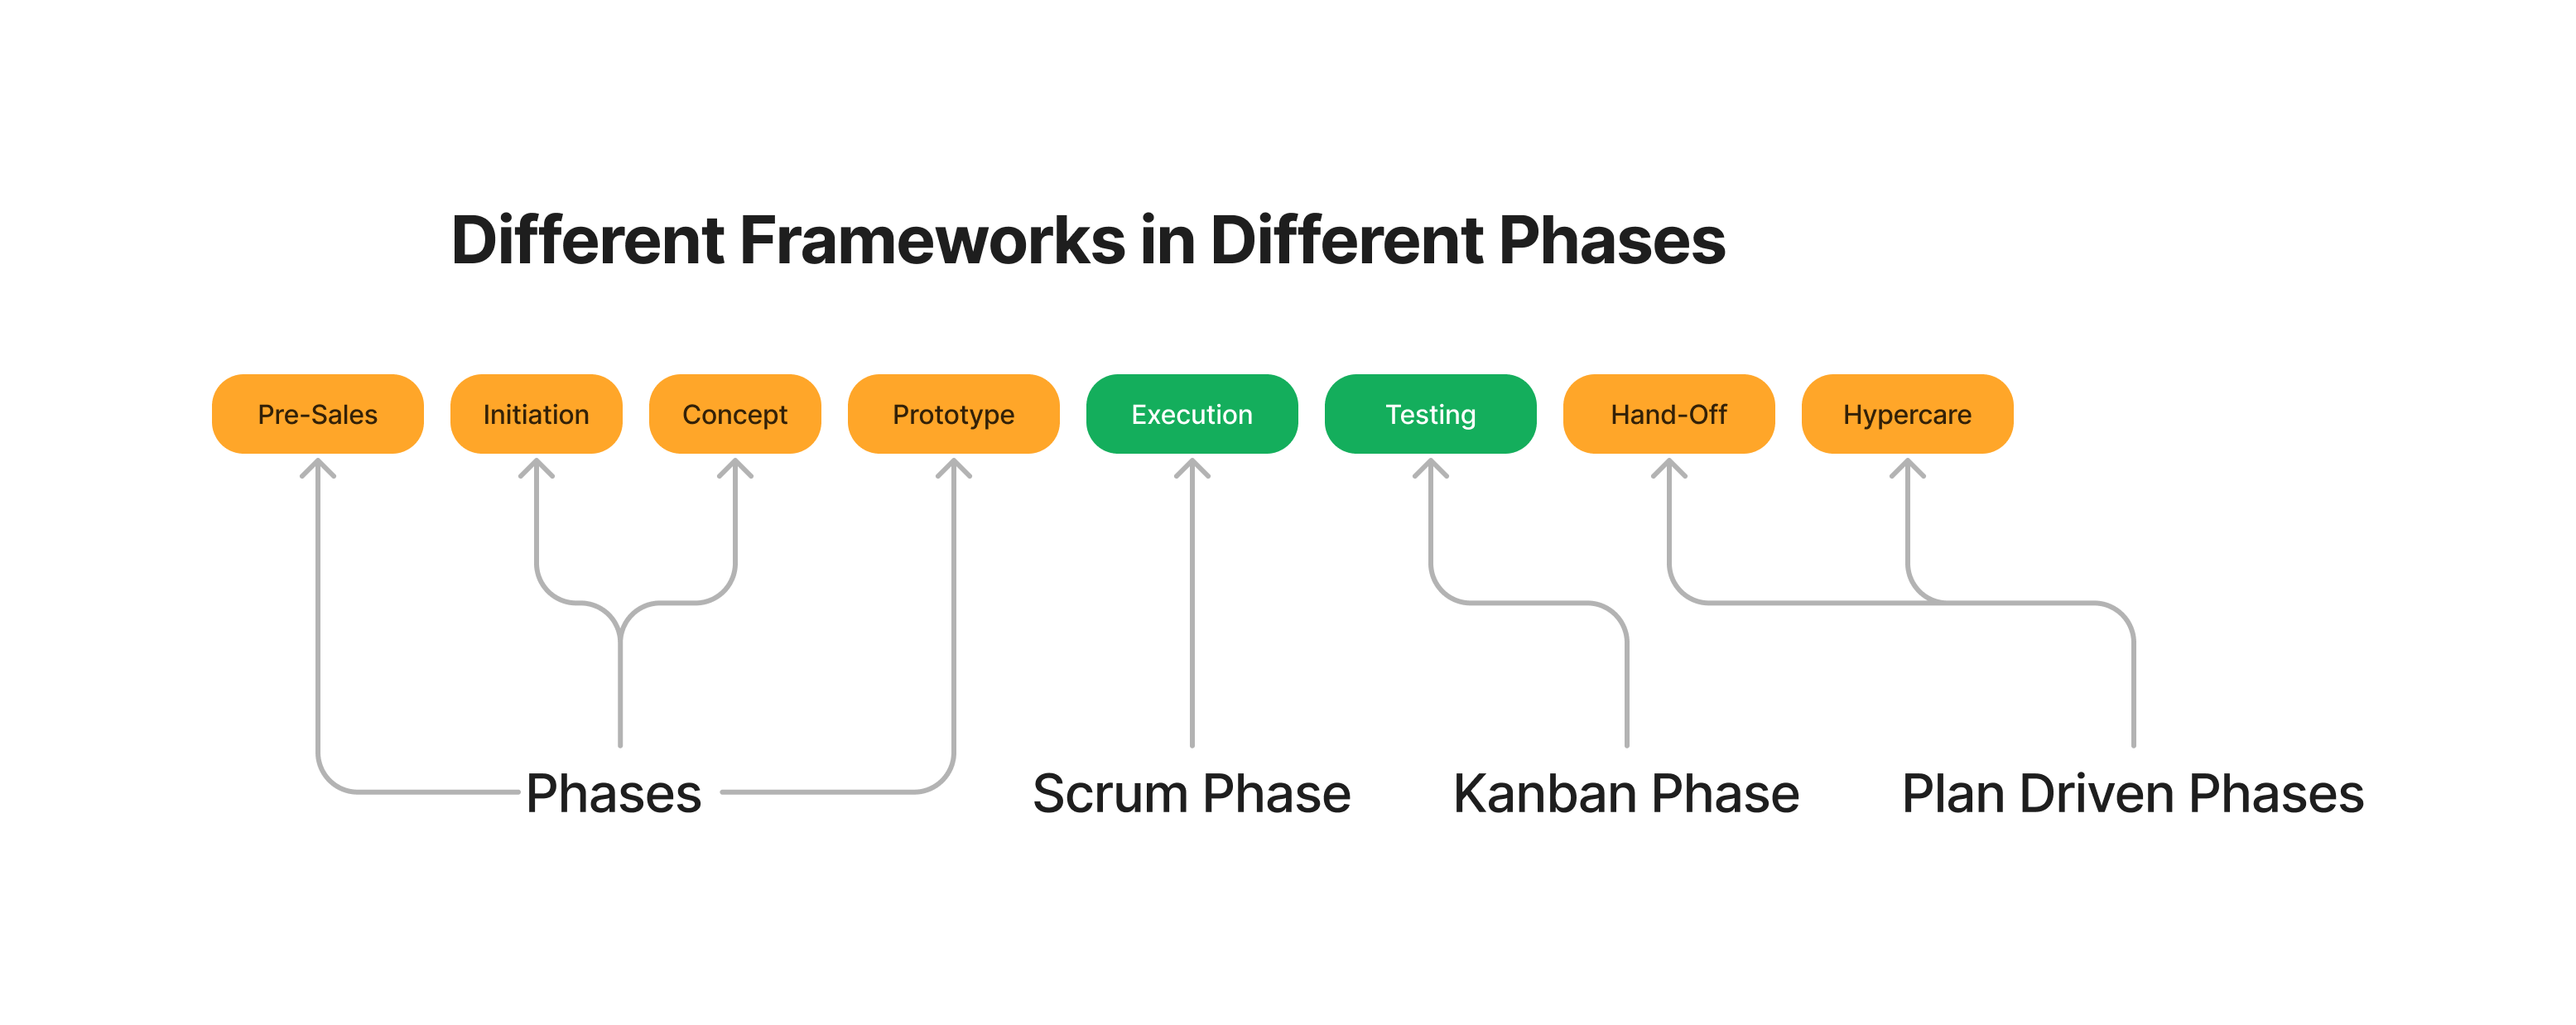This screenshot has width=2576, height=1025.
Task: Click the Prototype phase node
Action: pos(871,369)
